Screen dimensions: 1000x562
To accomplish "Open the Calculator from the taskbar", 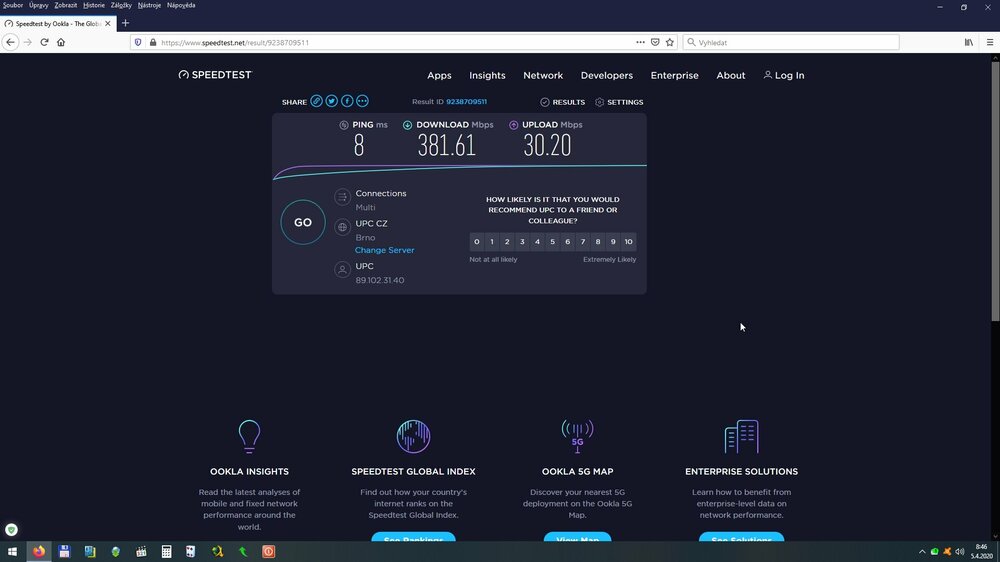I will 167,551.
